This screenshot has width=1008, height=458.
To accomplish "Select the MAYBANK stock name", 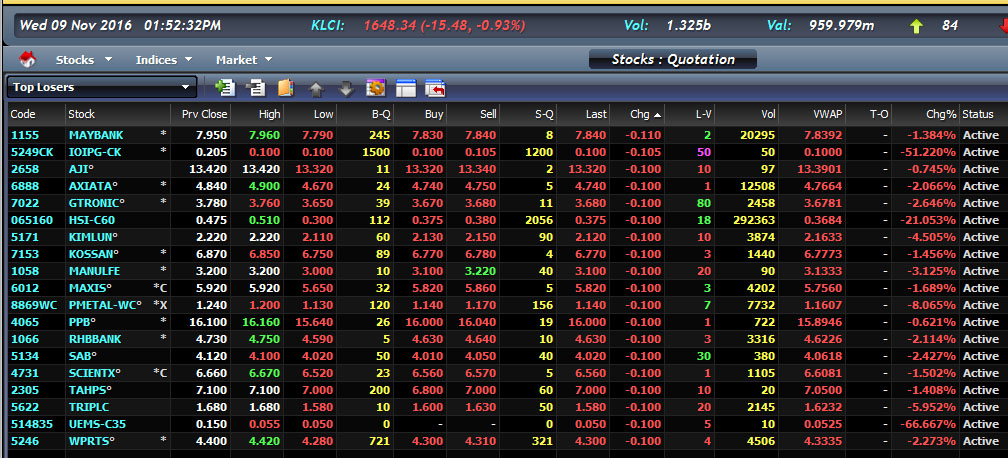I will (96, 135).
